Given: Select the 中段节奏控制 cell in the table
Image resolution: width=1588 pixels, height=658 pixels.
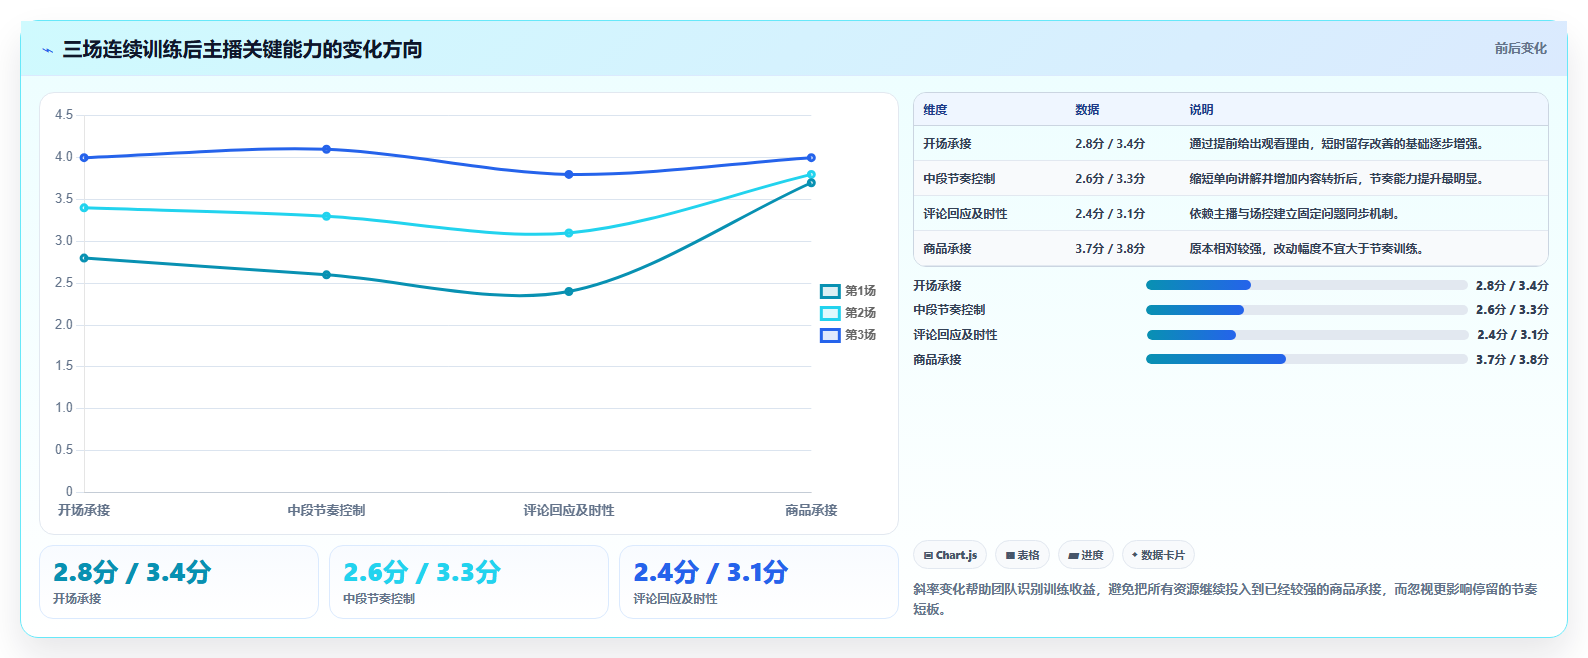Looking at the screenshot, I should [x=959, y=179].
